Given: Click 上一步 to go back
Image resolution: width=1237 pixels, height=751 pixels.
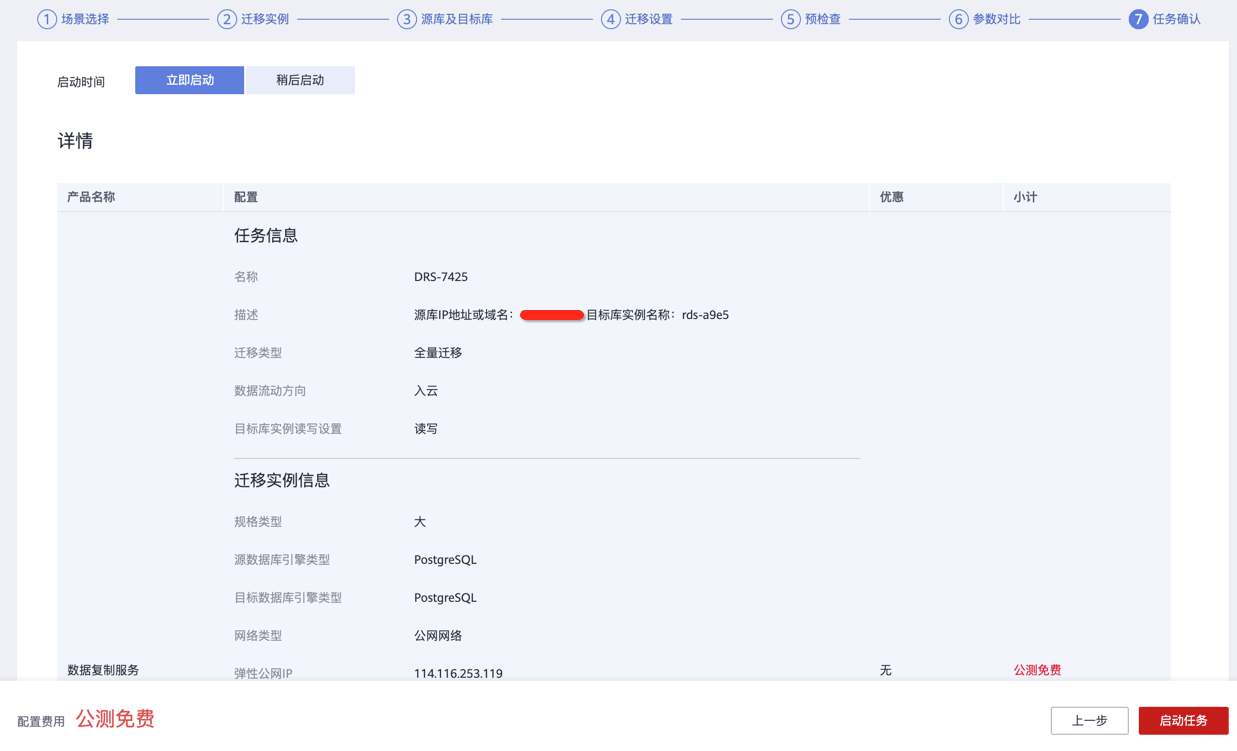Looking at the screenshot, I should click(x=1089, y=720).
